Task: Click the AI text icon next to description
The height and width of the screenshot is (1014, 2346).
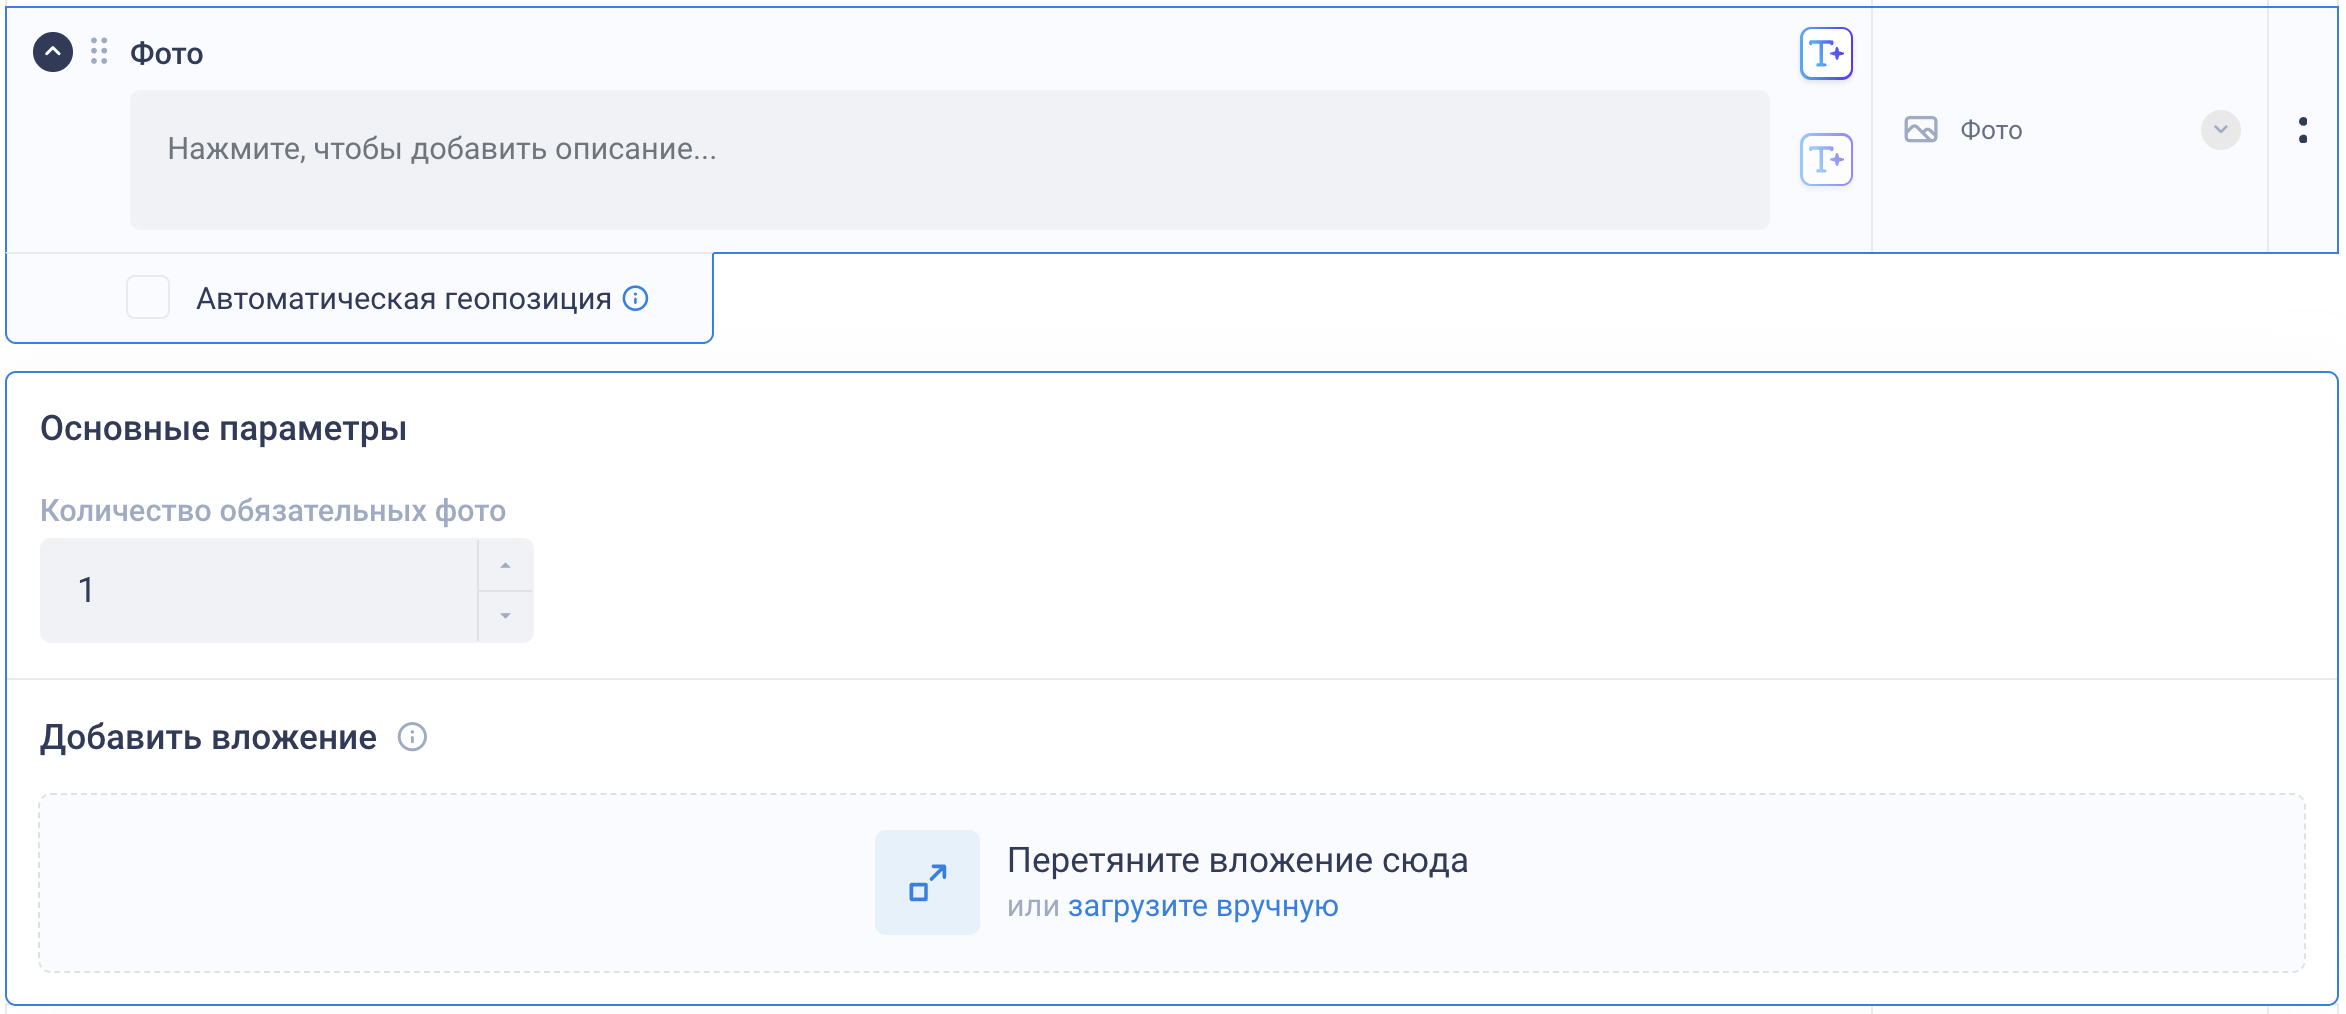Action: click(1826, 160)
